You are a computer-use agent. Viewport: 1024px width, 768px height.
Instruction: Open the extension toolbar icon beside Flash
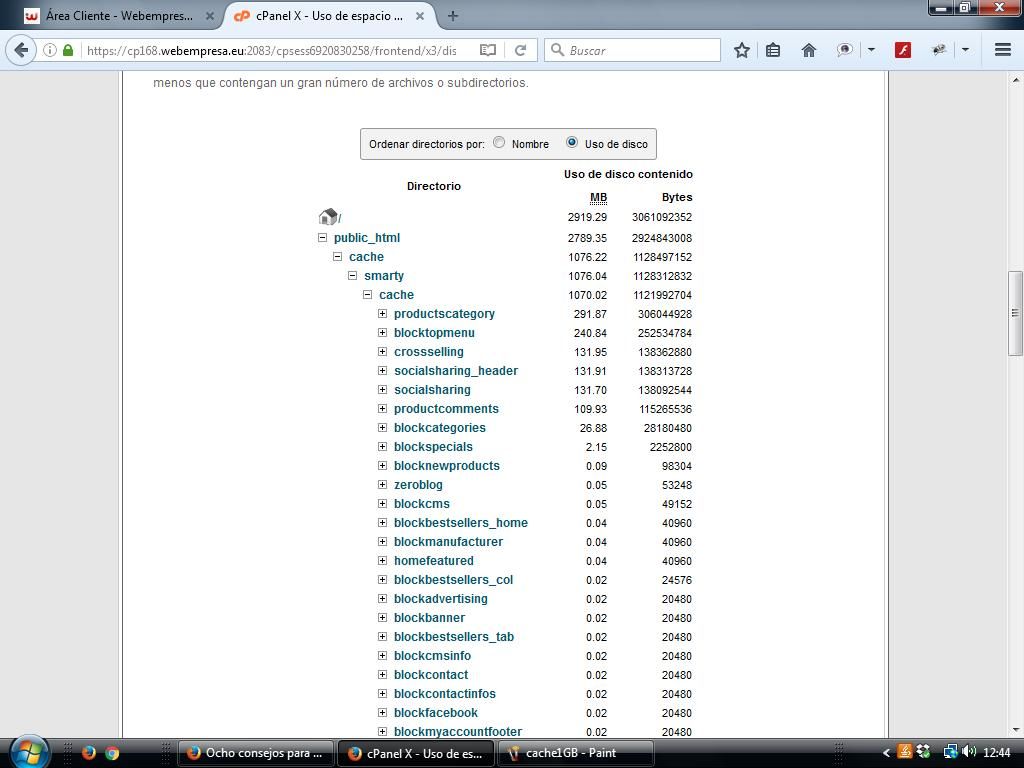click(939, 50)
